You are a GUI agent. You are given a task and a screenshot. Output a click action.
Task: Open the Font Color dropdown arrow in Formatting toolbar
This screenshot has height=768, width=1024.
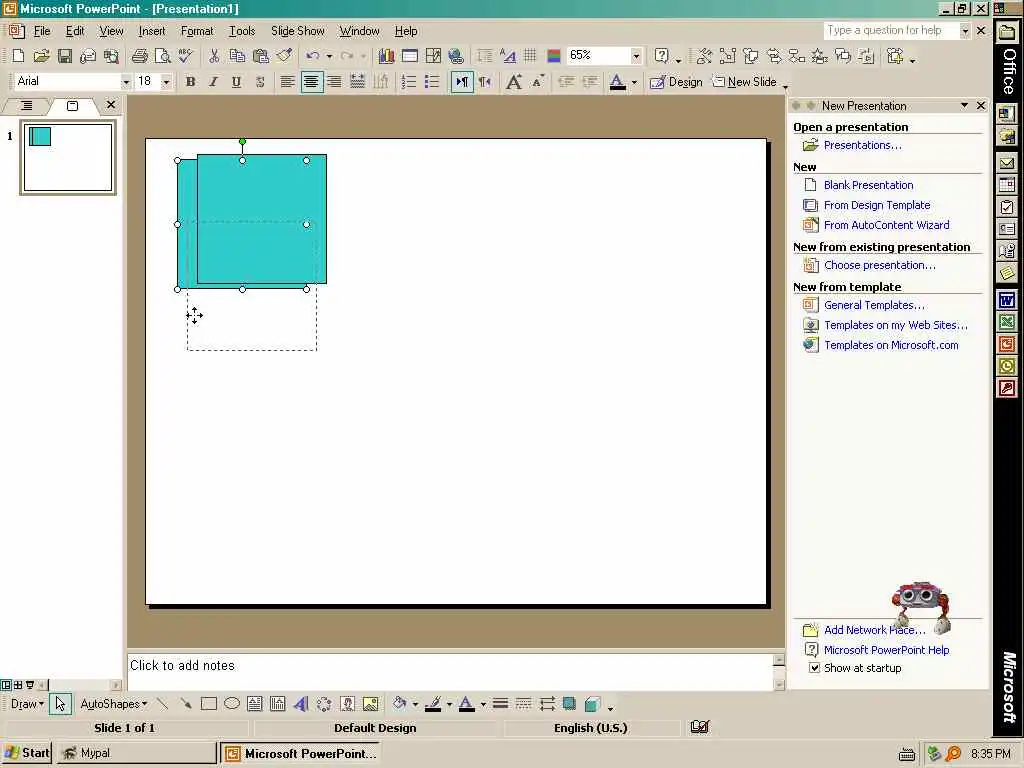(x=634, y=82)
